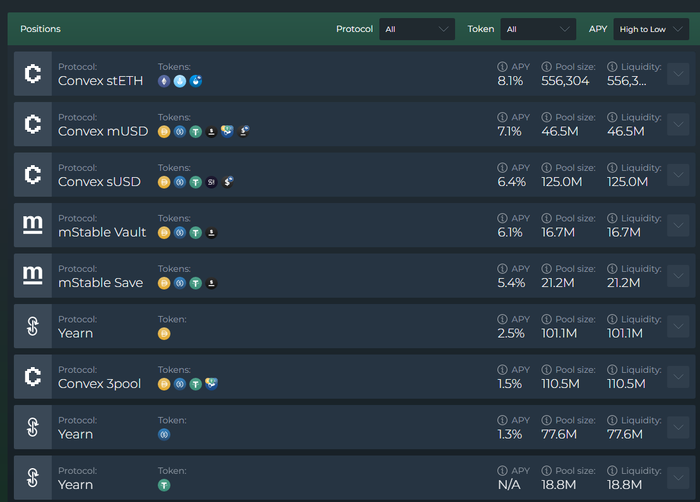This screenshot has height=502, width=700.
Task: Click the Positions header label
Action: coord(40,29)
